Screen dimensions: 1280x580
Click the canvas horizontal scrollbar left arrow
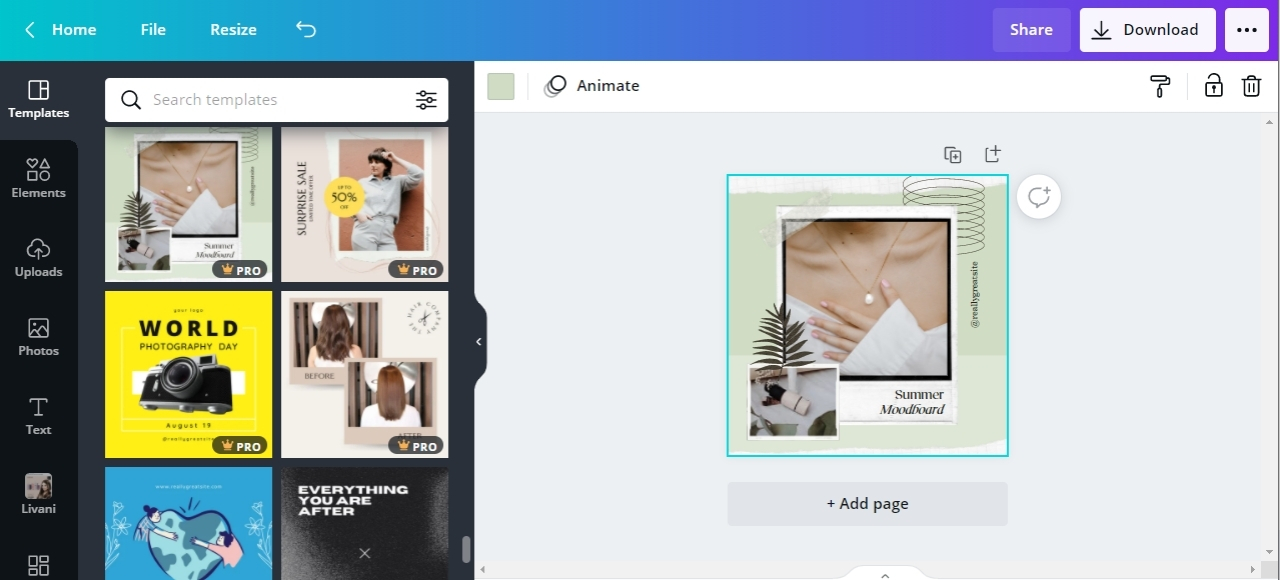(x=484, y=571)
